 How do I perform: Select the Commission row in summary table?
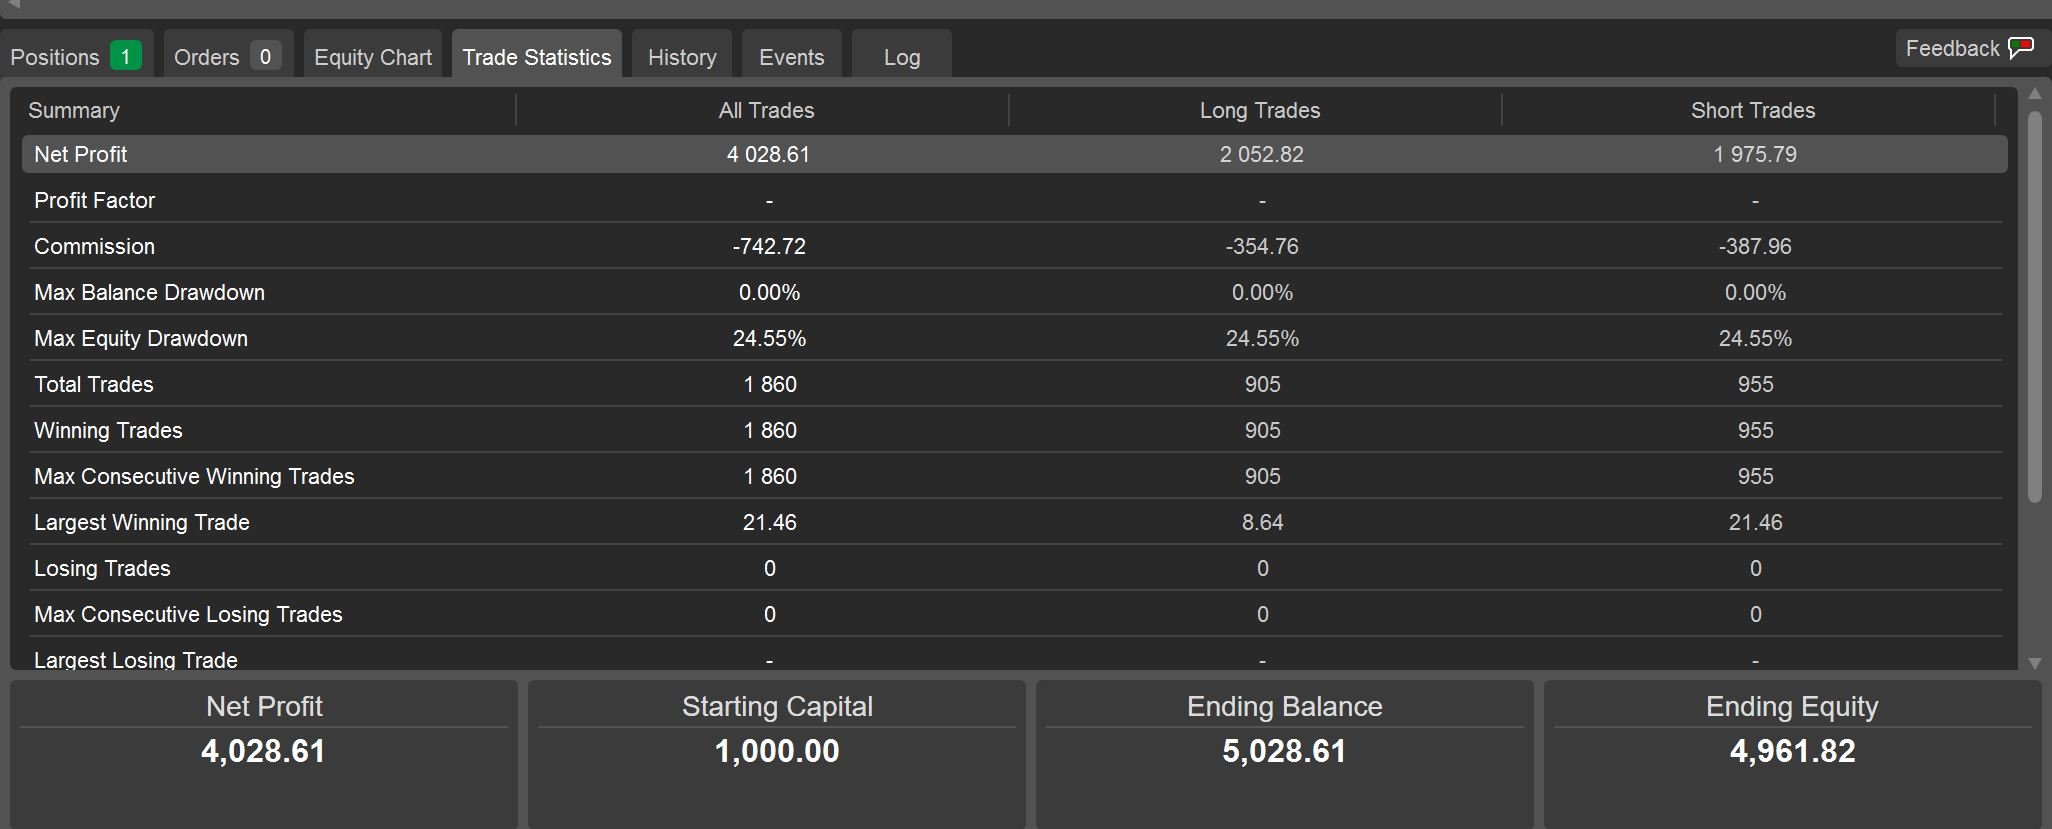[x=95, y=246]
